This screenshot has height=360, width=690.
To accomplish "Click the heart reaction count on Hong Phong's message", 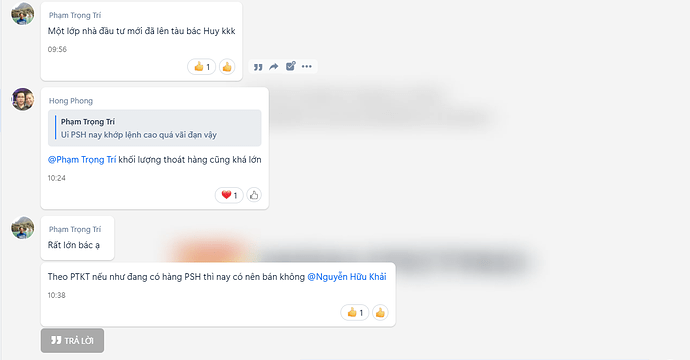I will pos(229,195).
